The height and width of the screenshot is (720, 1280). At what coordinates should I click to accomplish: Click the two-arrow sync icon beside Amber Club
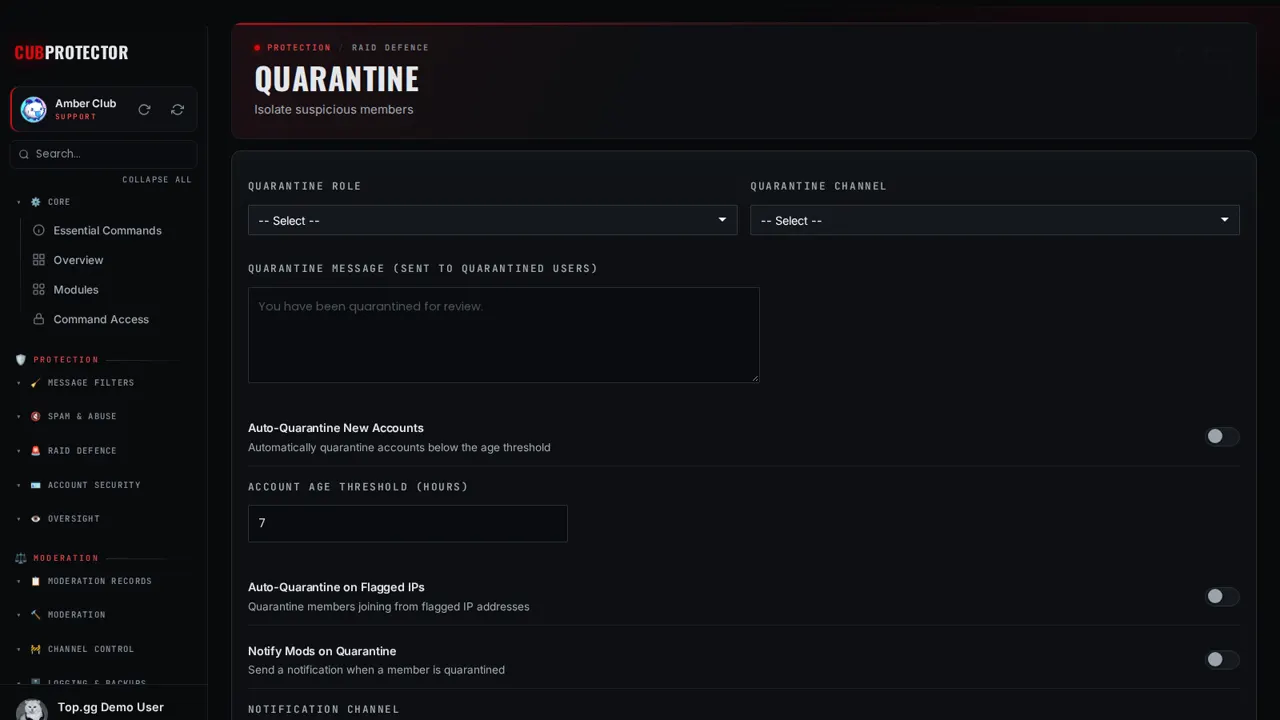pos(177,109)
